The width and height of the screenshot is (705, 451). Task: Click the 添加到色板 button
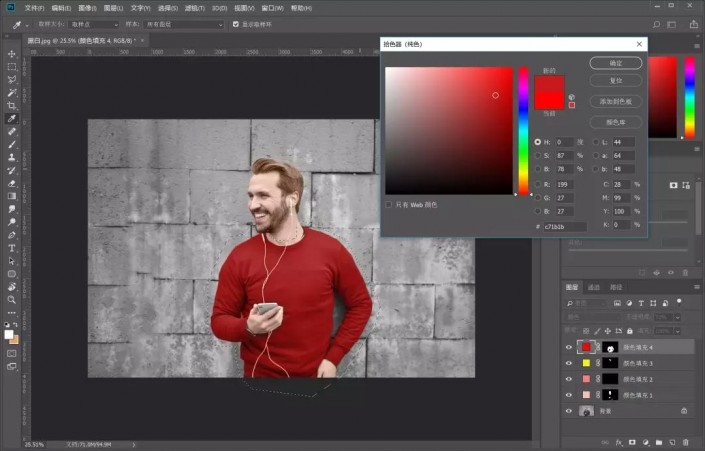coord(616,101)
